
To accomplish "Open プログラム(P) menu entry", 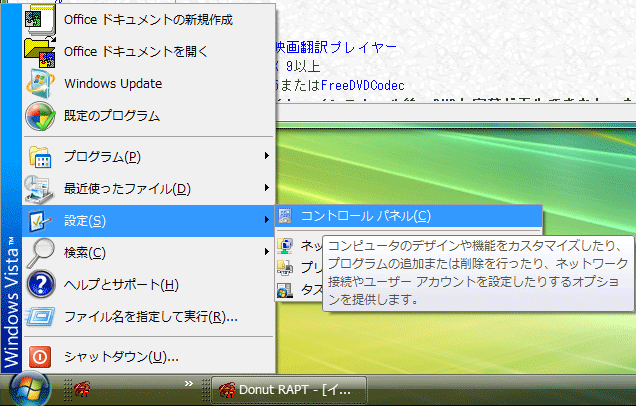I will click(149, 157).
